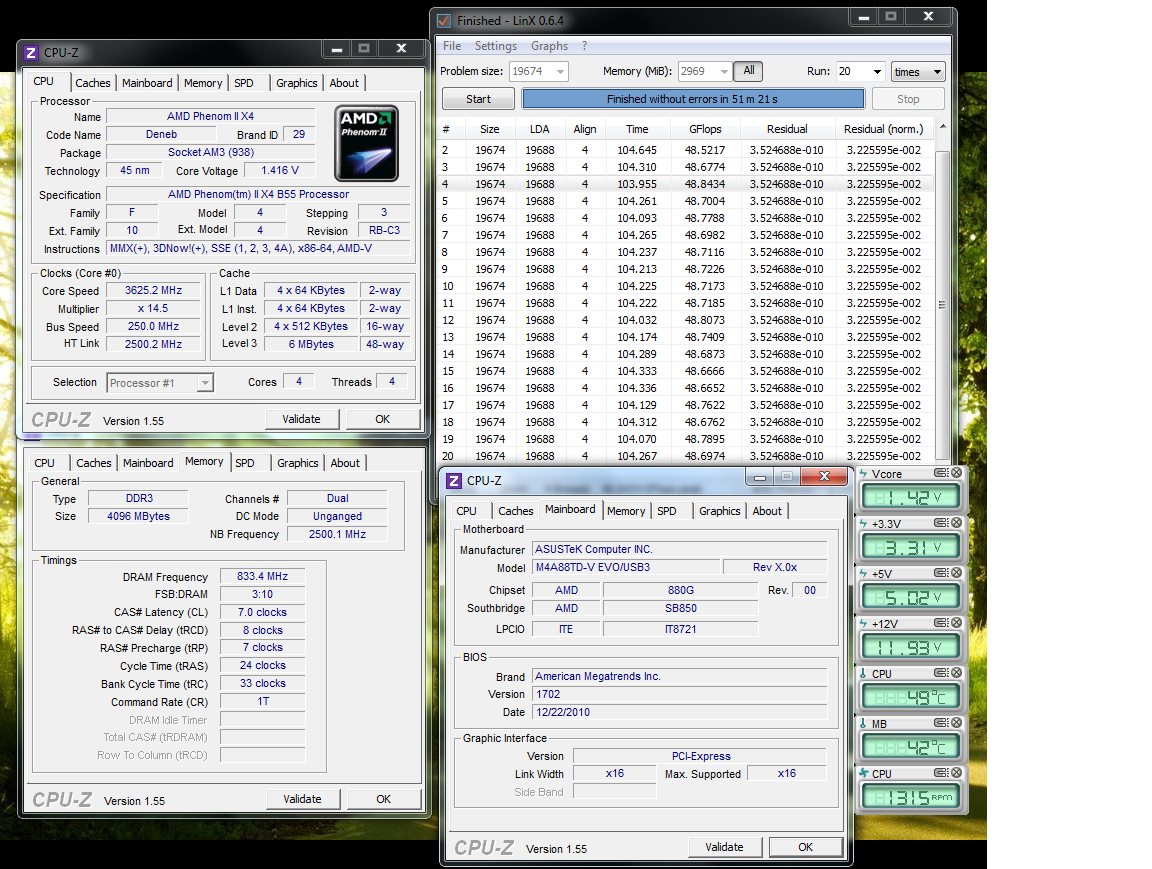Open LinX Settings menu
Screen dimensions: 1152x869
[x=496, y=46]
